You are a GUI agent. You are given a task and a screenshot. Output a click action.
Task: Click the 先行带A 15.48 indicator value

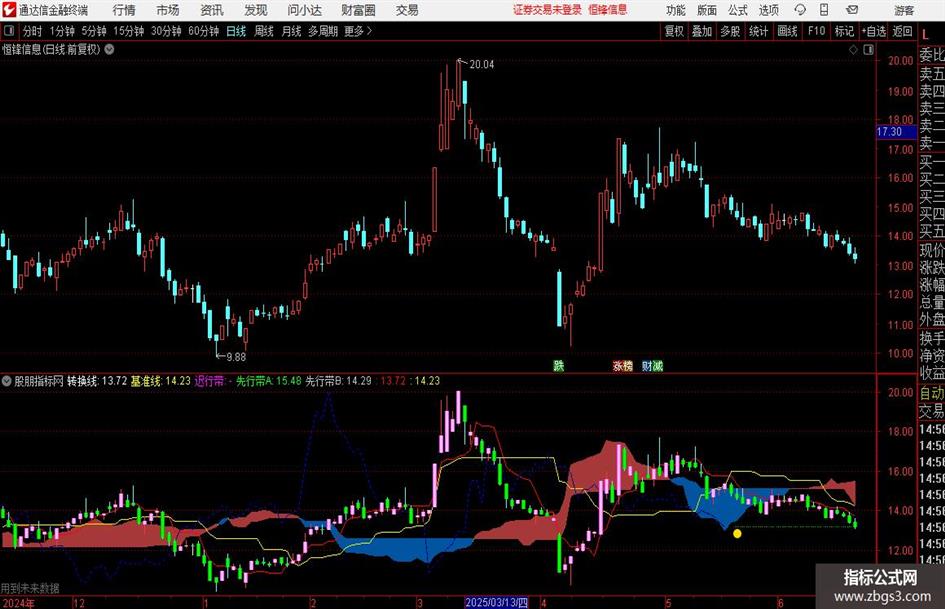(268, 381)
